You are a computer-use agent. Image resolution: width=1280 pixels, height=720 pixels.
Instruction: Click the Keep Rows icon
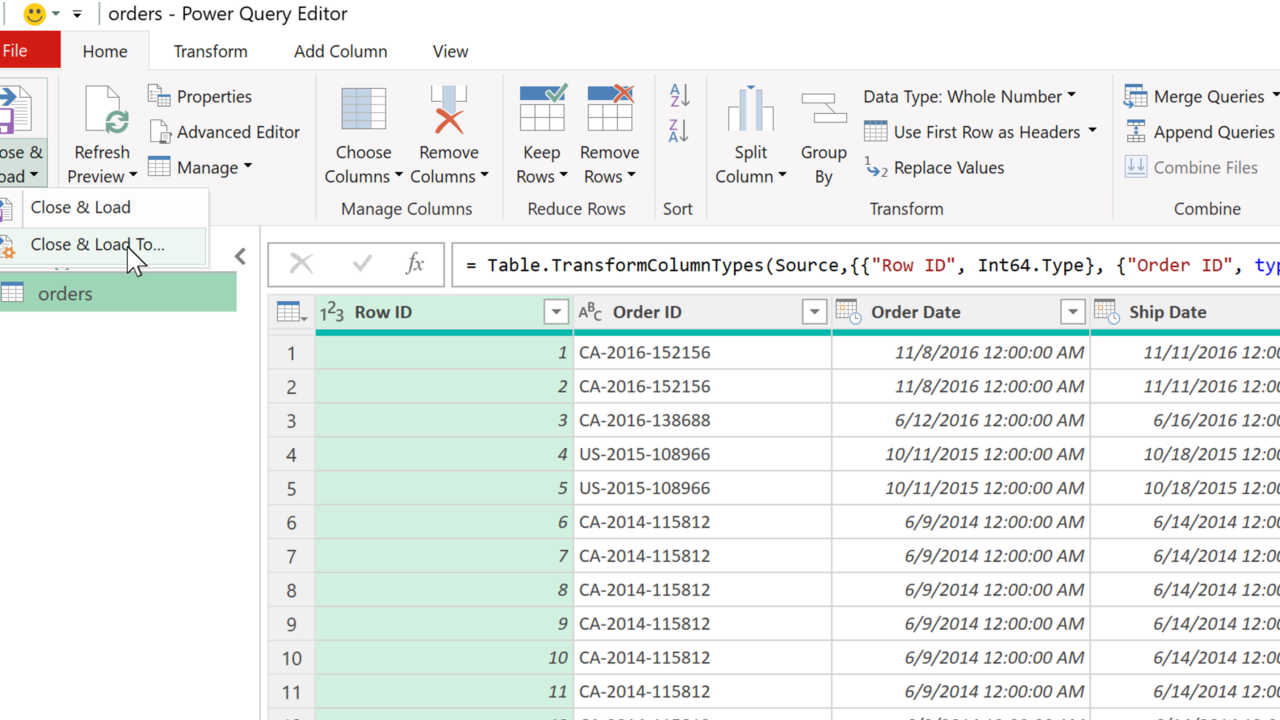pyautogui.click(x=541, y=110)
